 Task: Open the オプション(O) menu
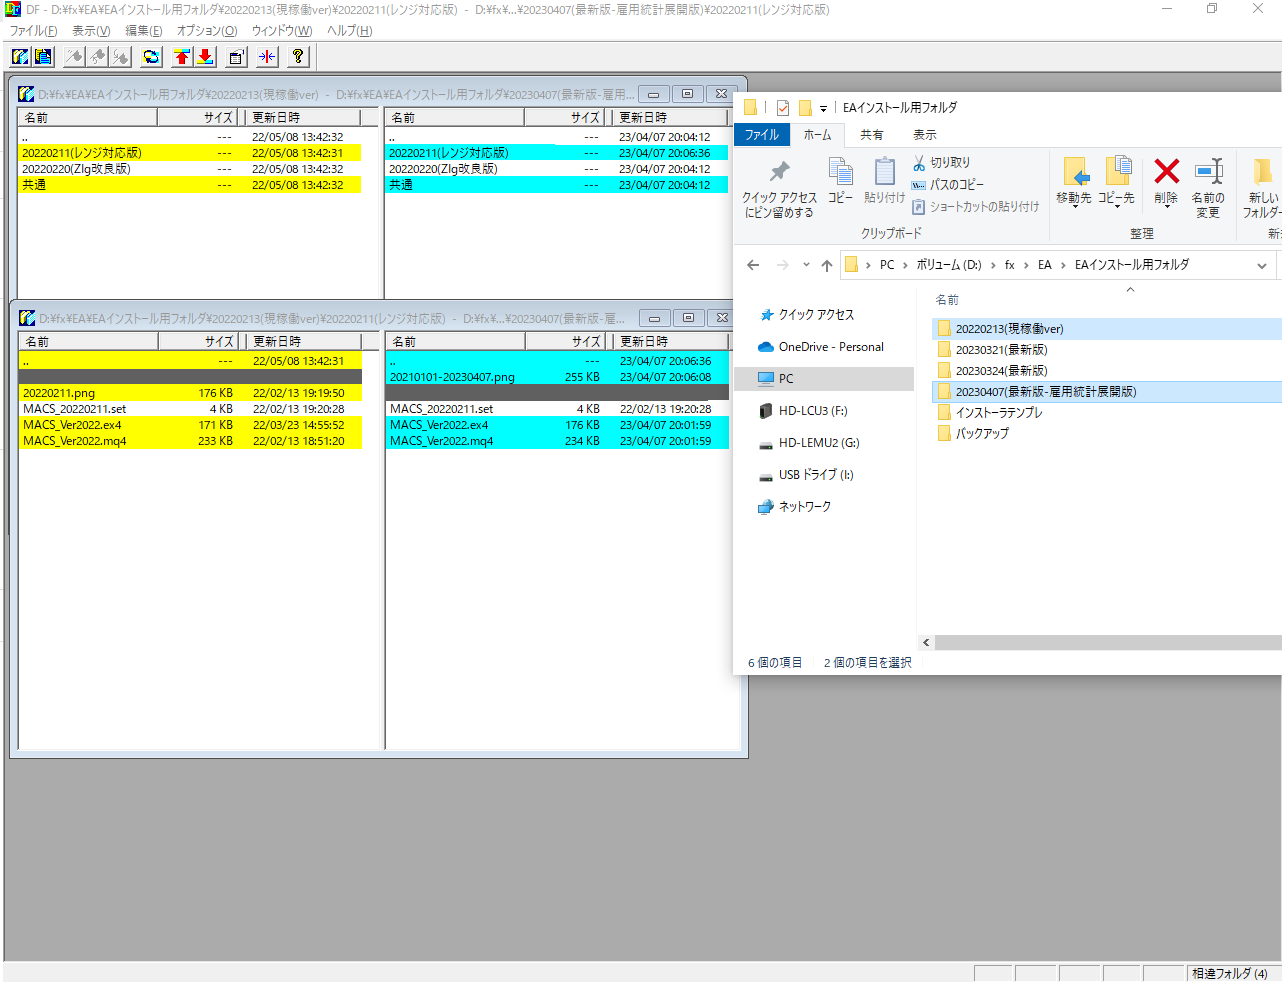point(207,31)
